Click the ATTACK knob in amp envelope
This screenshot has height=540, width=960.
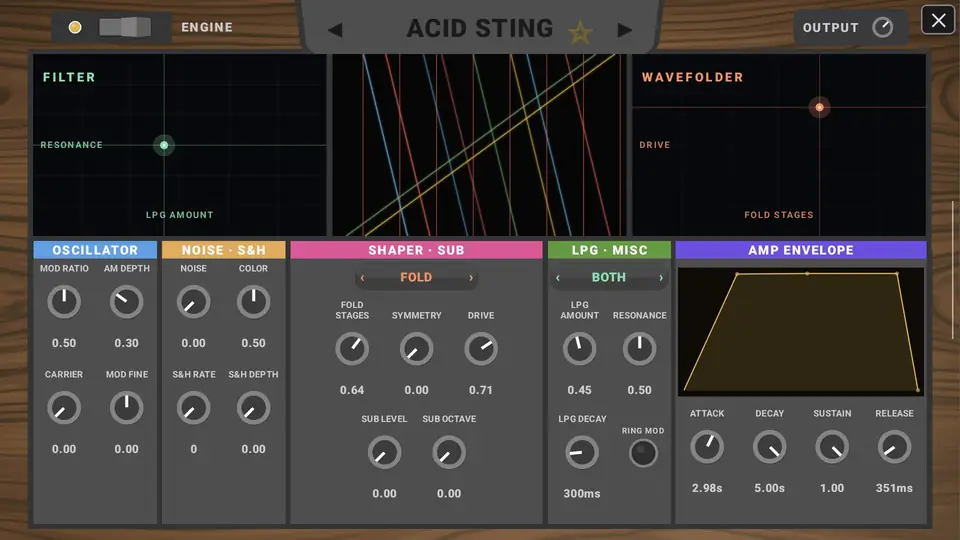tap(707, 447)
